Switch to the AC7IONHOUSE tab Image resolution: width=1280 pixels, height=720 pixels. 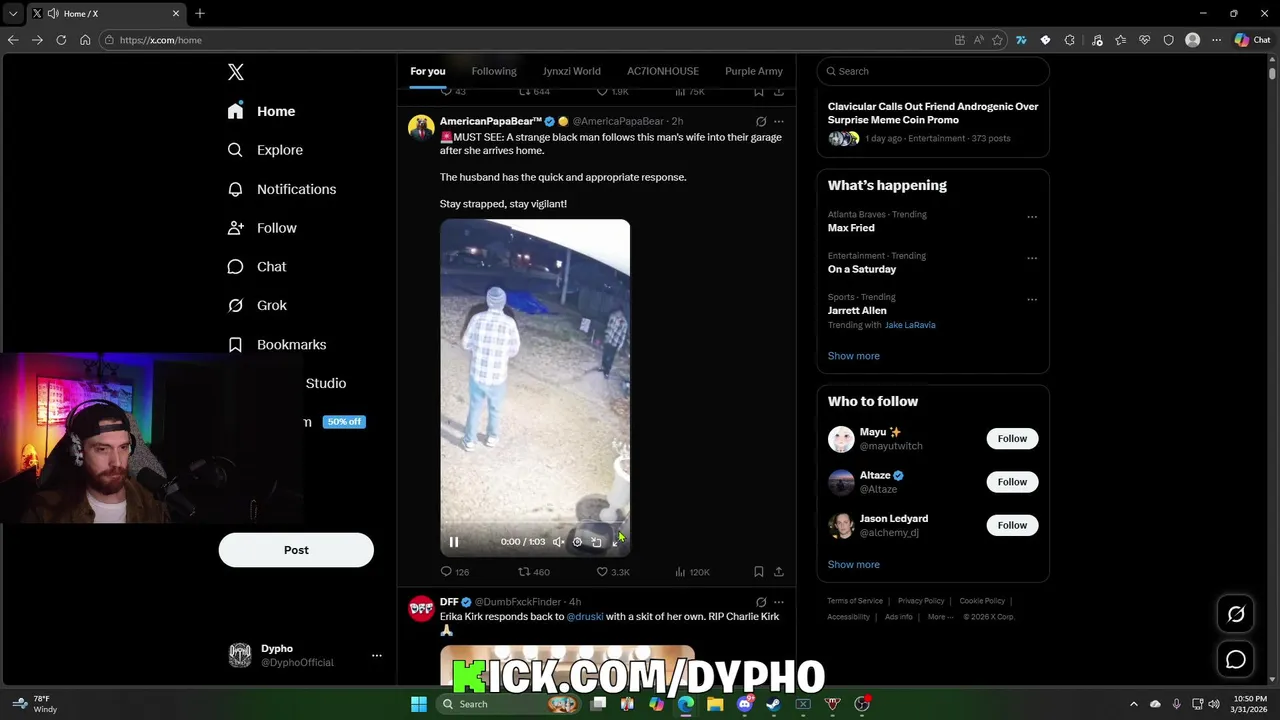click(x=663, y=71)
